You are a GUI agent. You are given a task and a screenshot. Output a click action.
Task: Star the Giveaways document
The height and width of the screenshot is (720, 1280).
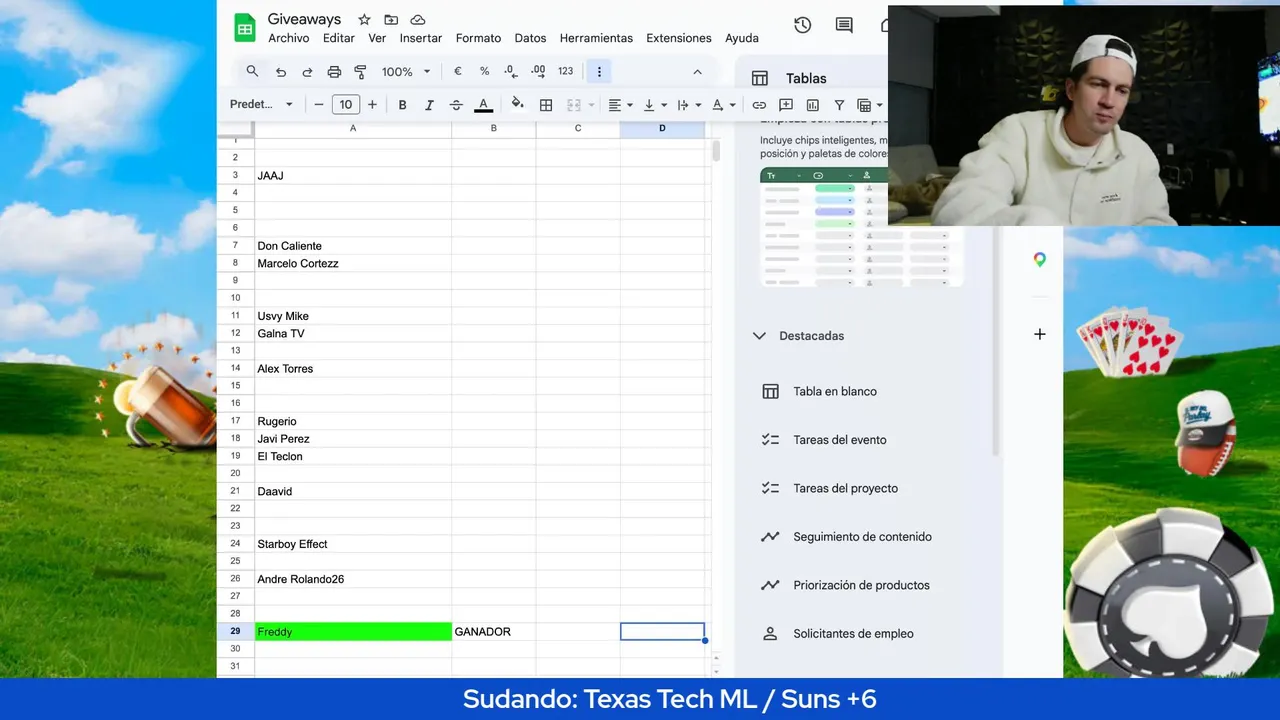[x=364, y=19]
